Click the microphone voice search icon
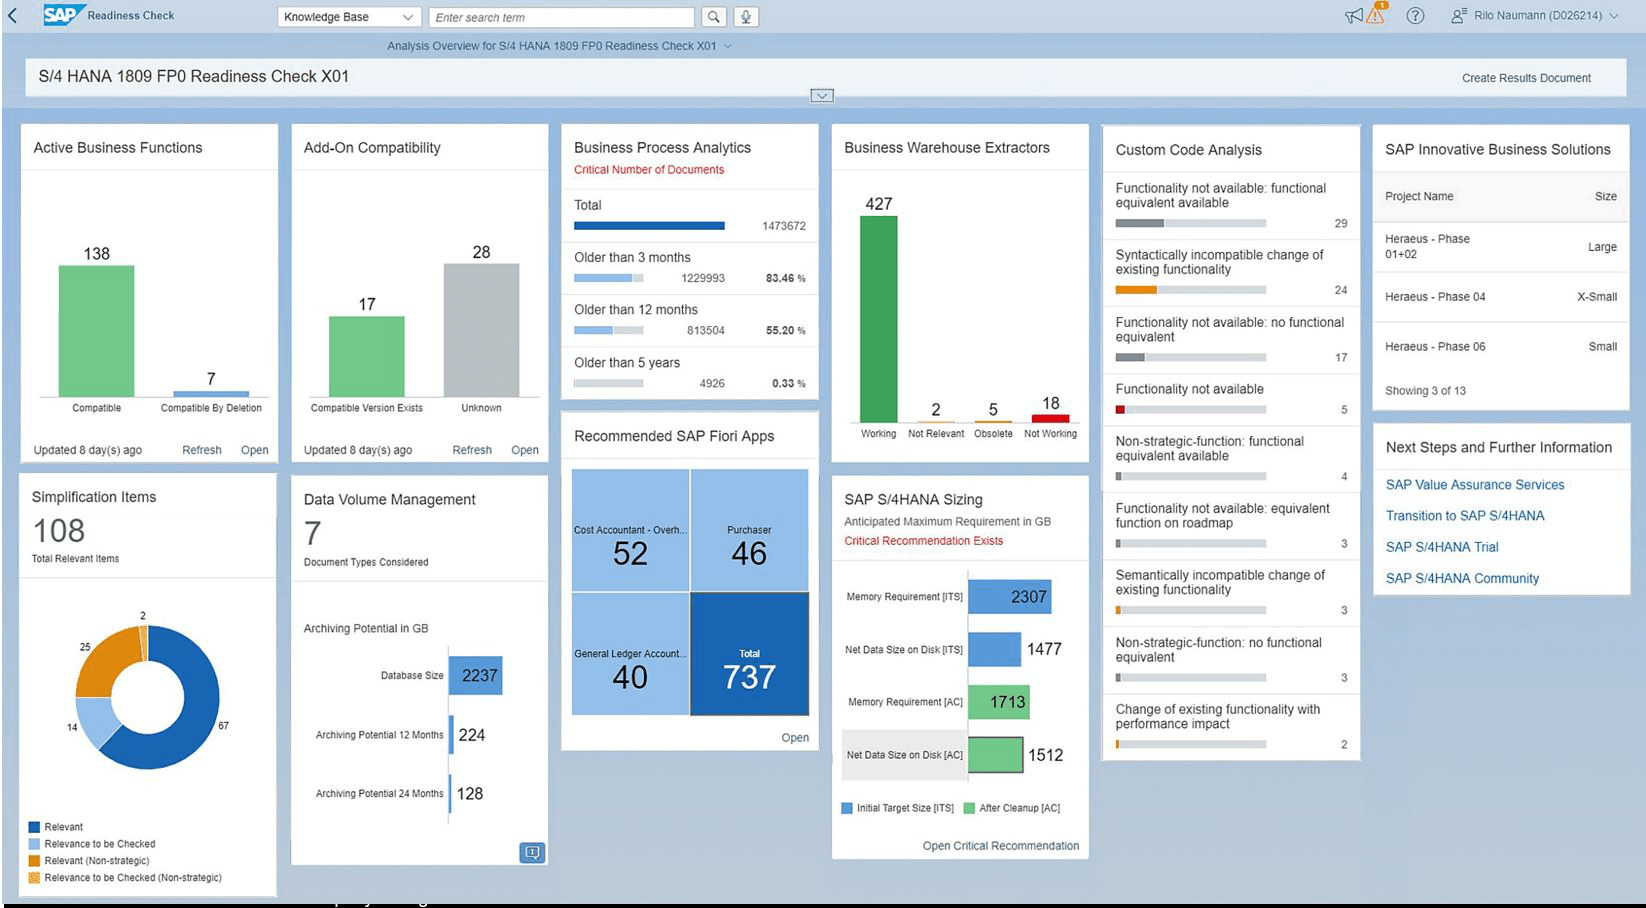Screen dimensions: 1646x908 (x=745, y=17)
